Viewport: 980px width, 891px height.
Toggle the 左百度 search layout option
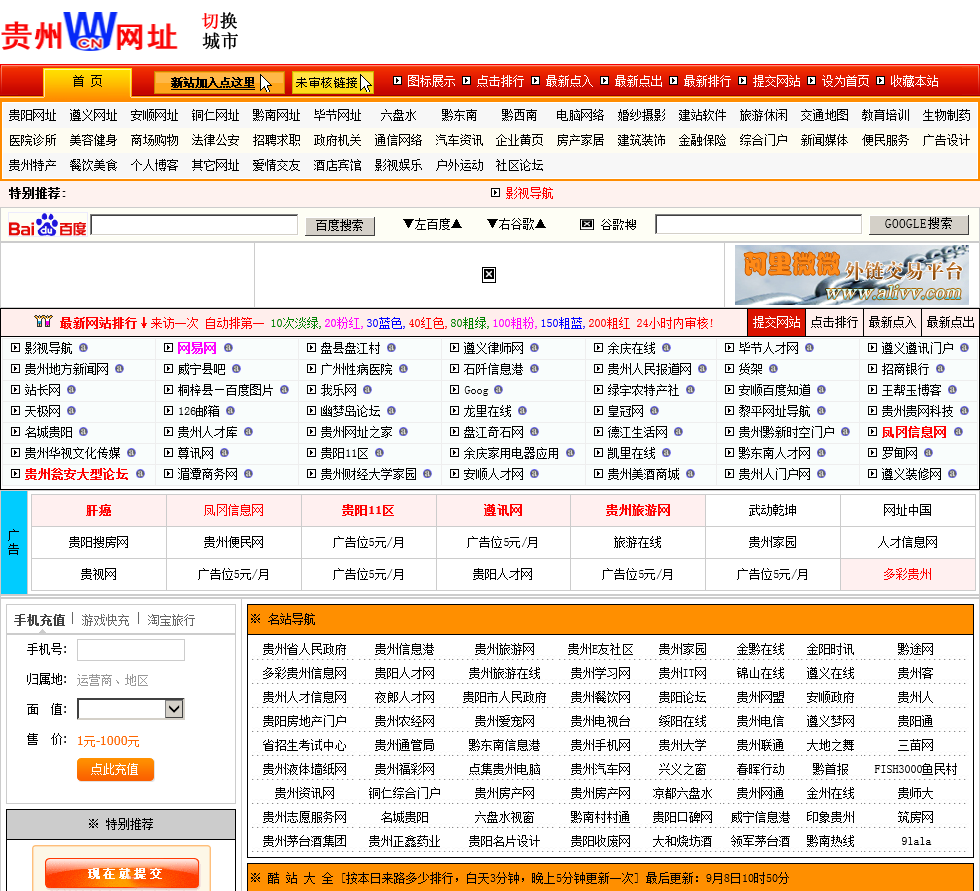tap(432, 224)
